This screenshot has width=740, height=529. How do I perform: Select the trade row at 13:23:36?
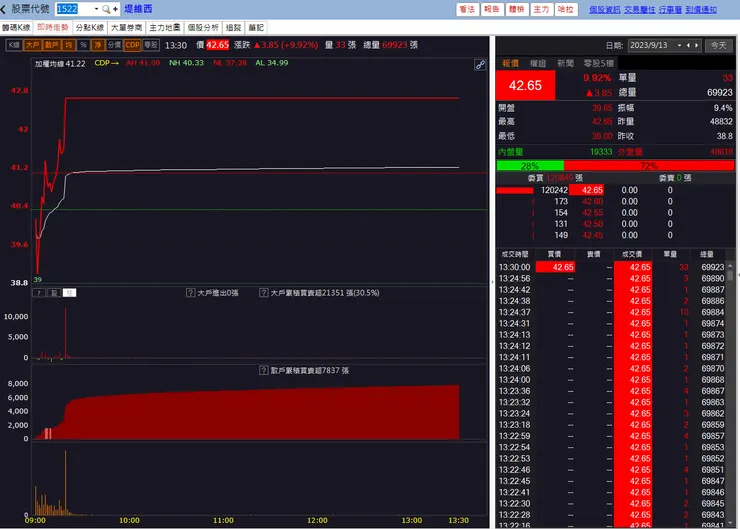[x=612, y=391]
